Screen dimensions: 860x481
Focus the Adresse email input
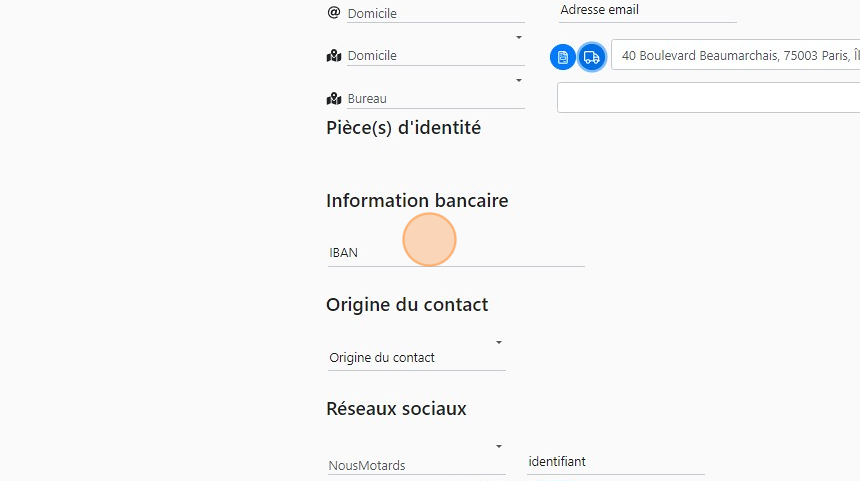pos(647,10)
